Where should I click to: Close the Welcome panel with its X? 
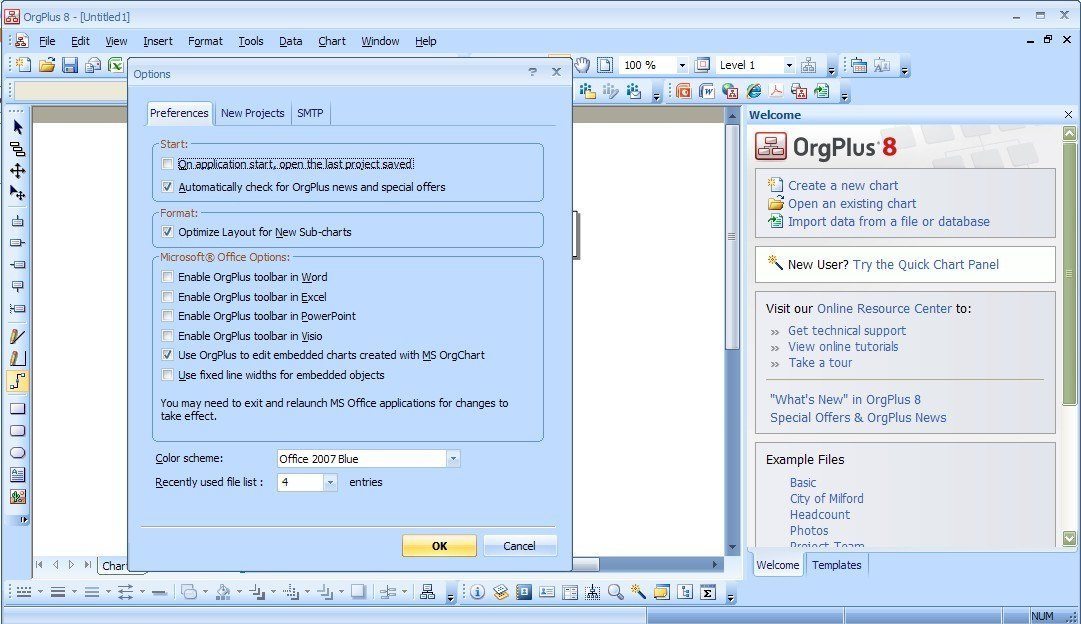pos(1068,114)
